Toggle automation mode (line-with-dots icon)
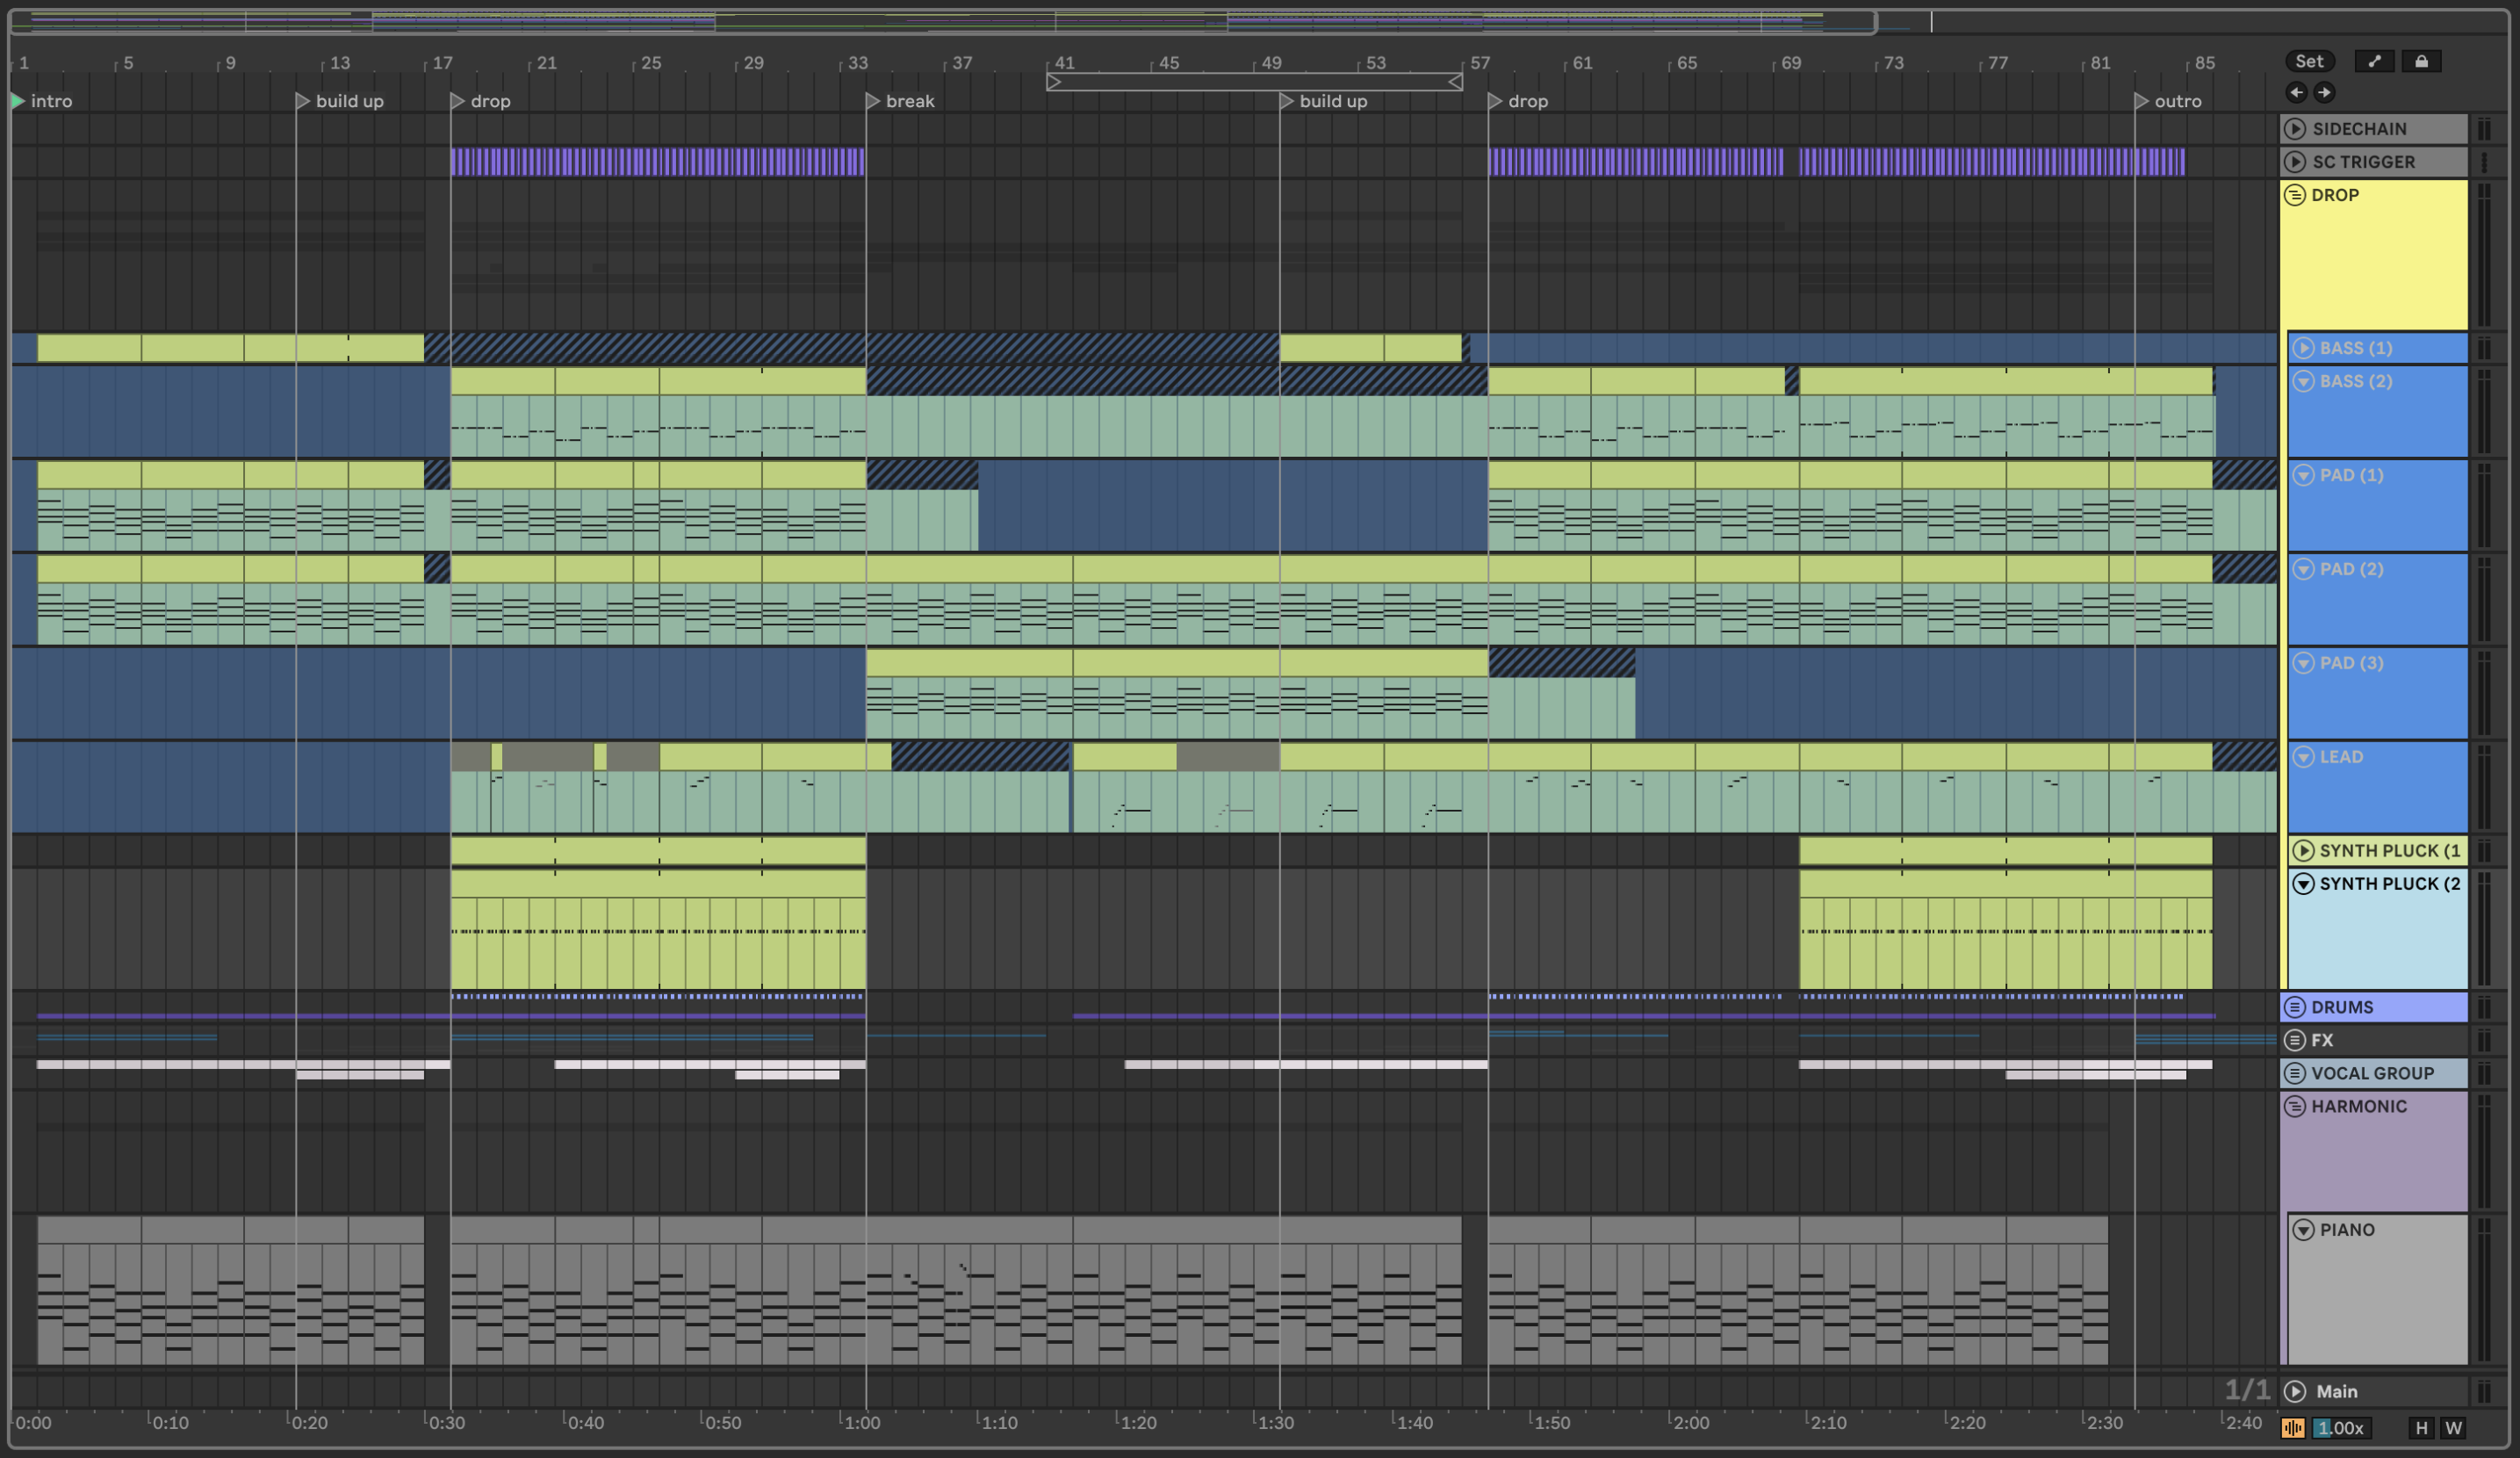This screenshot has height=1458, width=2520. (2374, 61)
